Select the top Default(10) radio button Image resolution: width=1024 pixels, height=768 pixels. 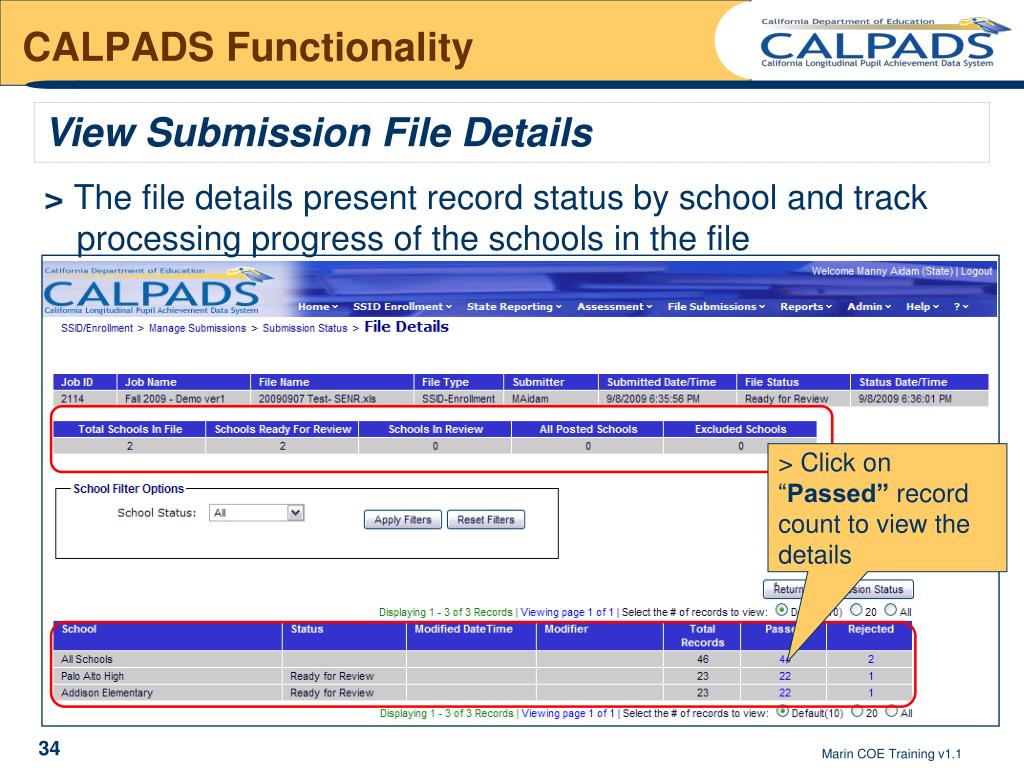(781, 610)
